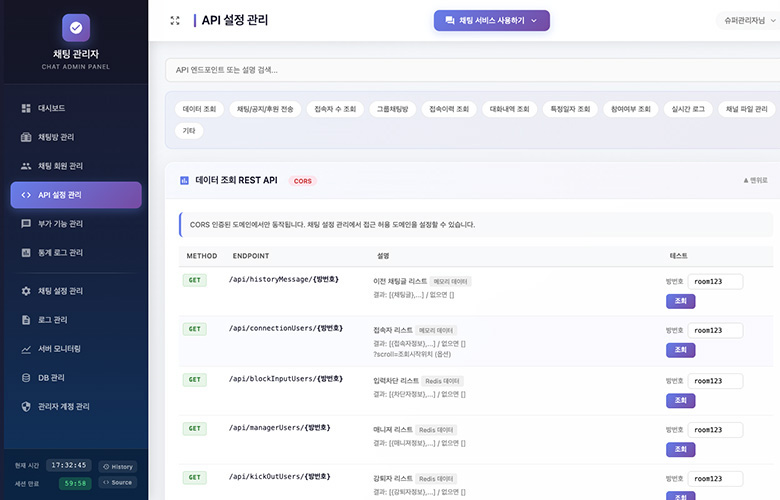
Task: Click the DB 관리 database icon
Action: (x=26, y=378)
